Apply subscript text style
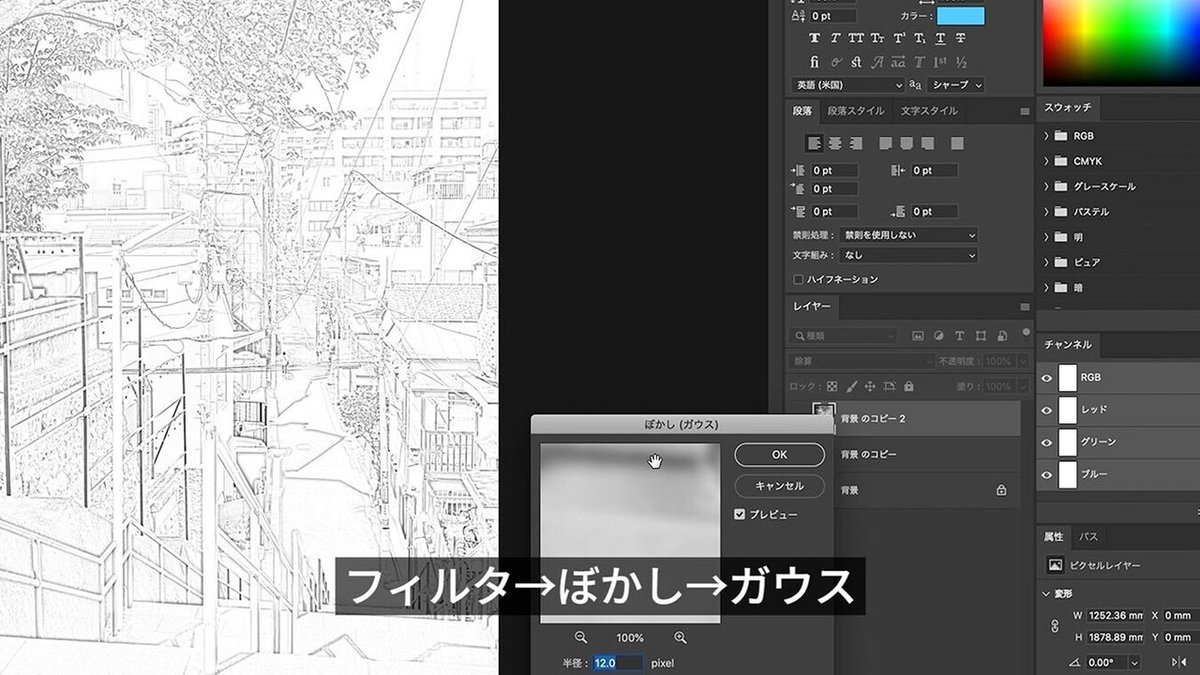 tap(919, 38)
